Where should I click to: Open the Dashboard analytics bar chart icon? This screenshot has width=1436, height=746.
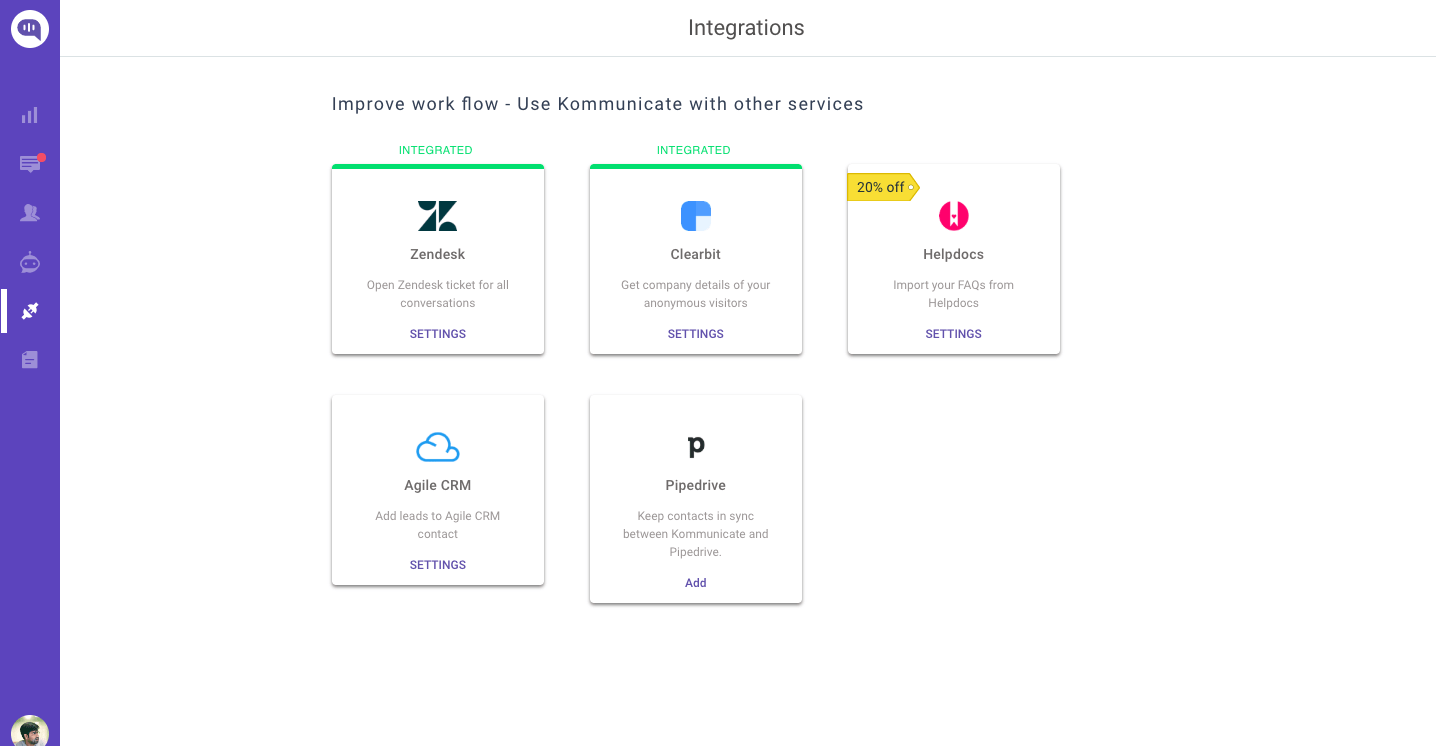point(29,115)
